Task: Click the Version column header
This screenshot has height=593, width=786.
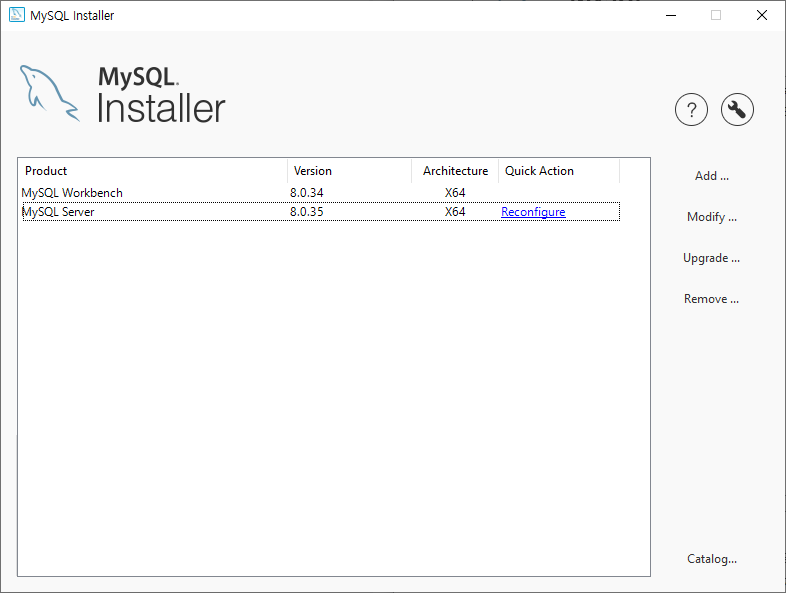Action: pos(349,171)
